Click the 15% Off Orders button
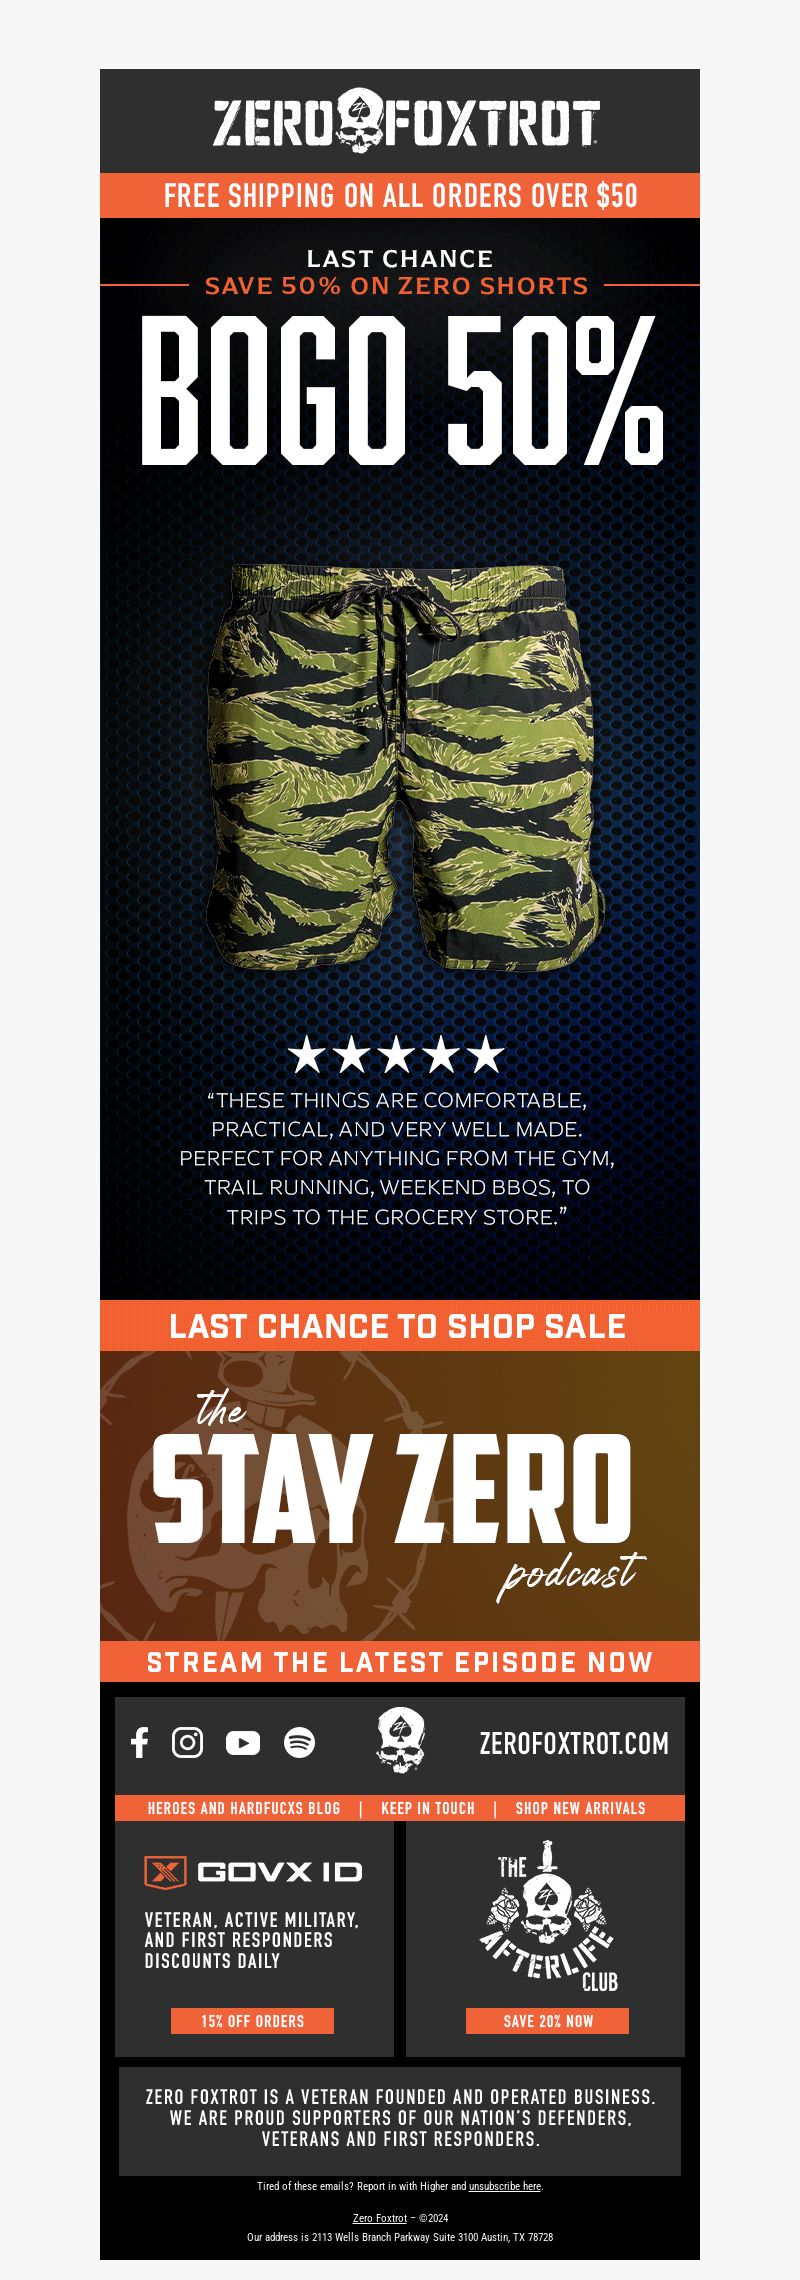 [x=252, y=2021]
